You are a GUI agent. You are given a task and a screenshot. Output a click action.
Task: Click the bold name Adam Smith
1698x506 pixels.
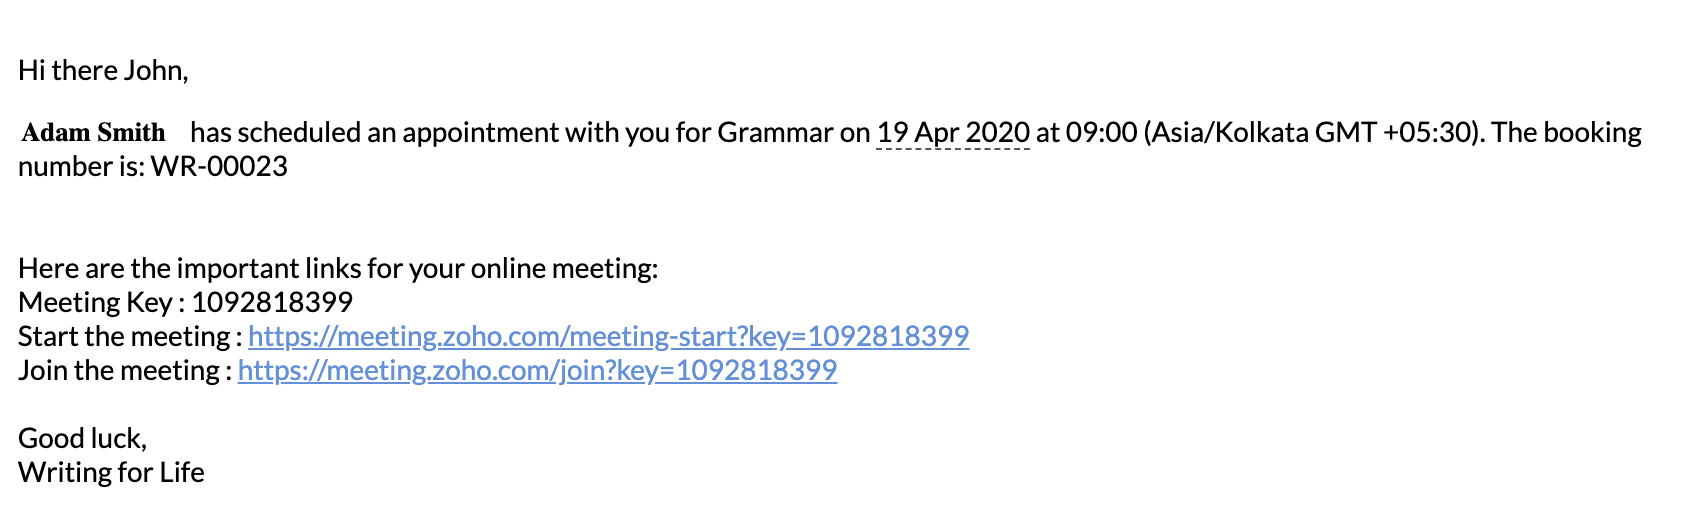click(94, 133)
